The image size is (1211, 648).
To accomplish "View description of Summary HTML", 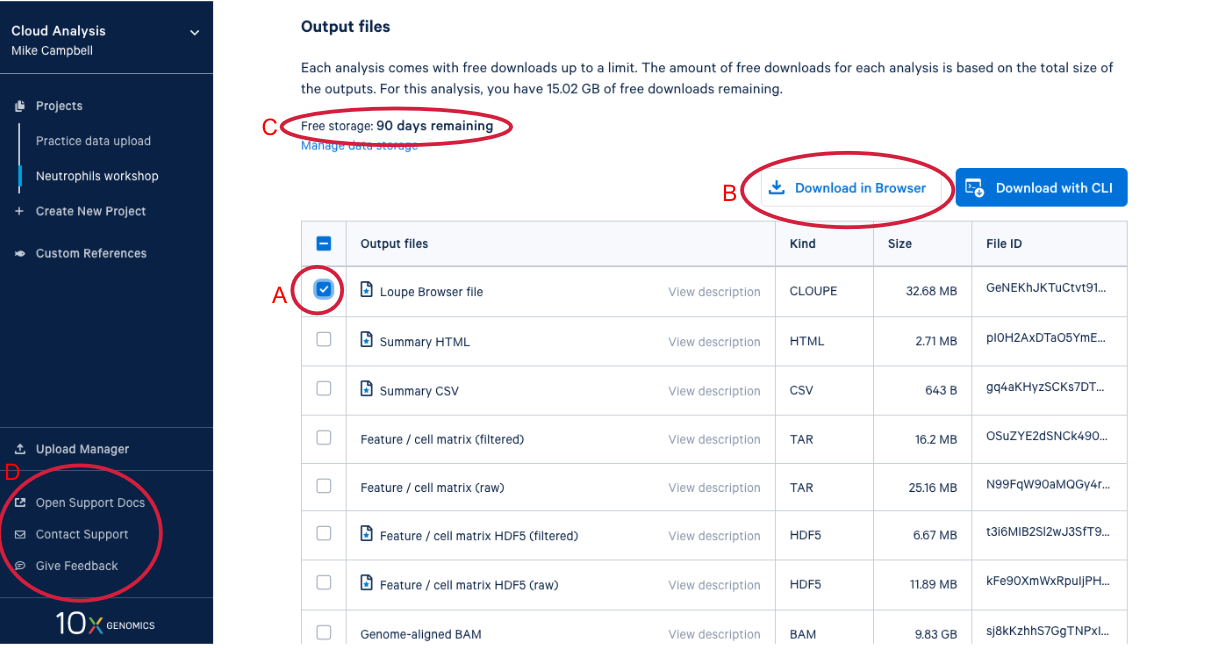I will 714,342.
